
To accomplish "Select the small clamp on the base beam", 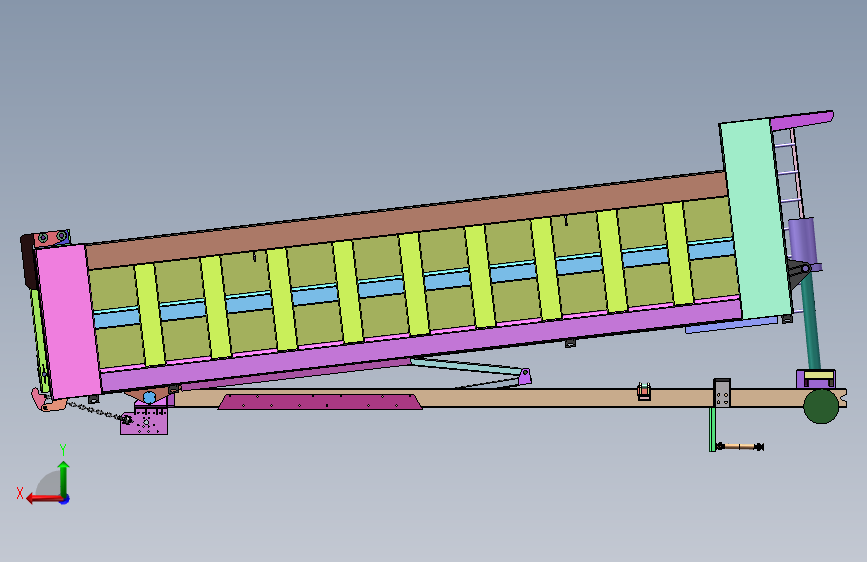I will (x=644, y=392).
